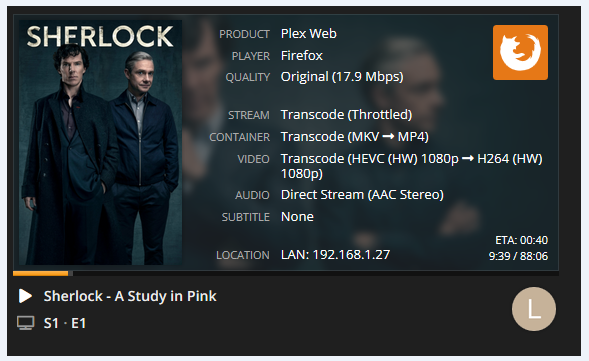
Task: Click the Original (17.9 Mbps) quality value
Action: (342, 77)
